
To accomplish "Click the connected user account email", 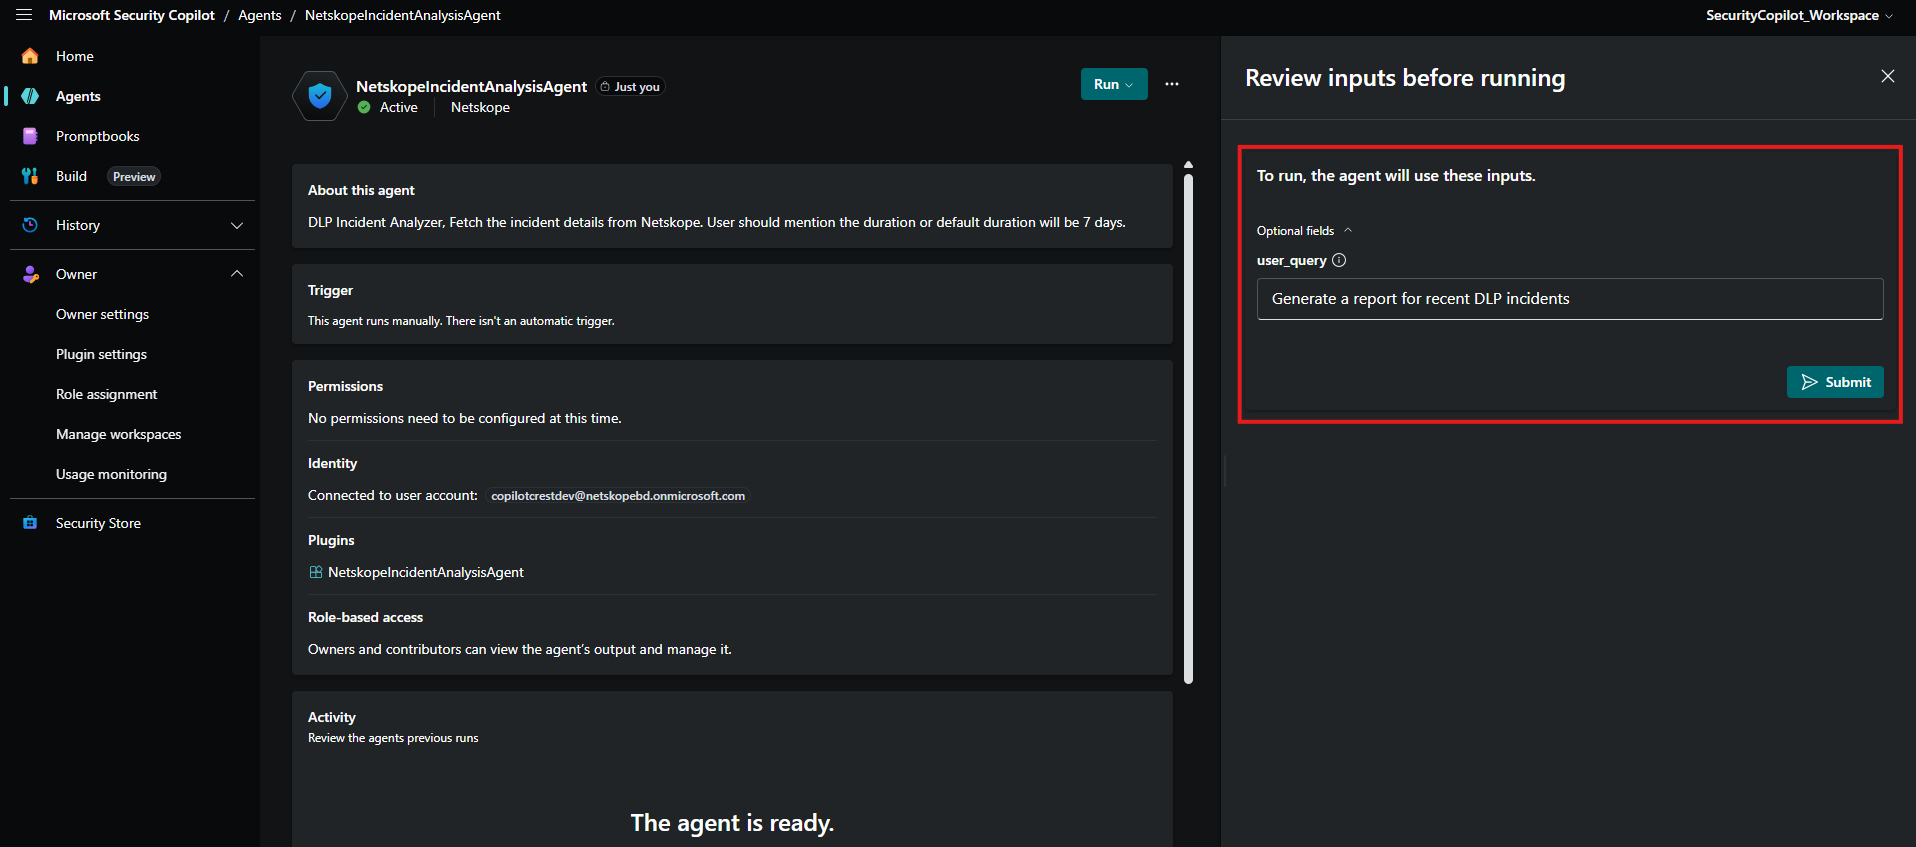I will (618, 496).
